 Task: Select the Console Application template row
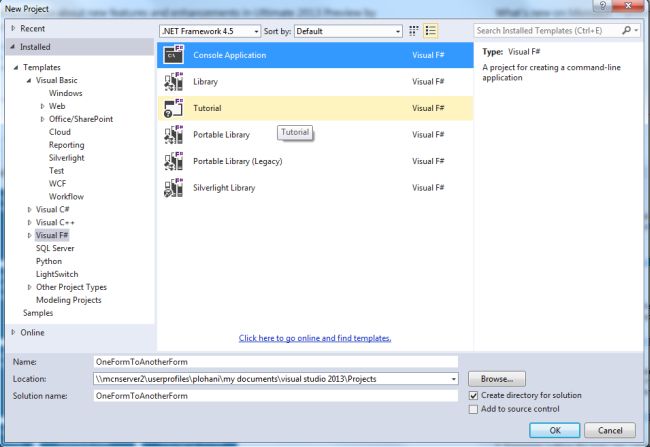[315, 55]
